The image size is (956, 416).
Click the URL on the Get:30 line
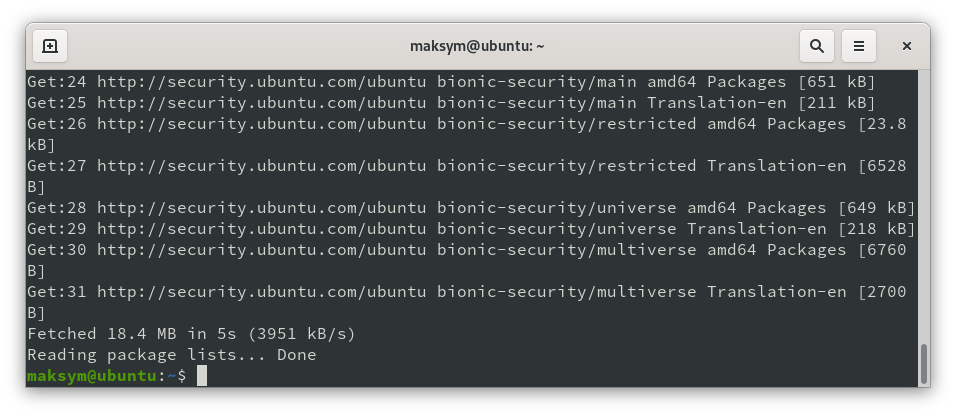(262, 250)
